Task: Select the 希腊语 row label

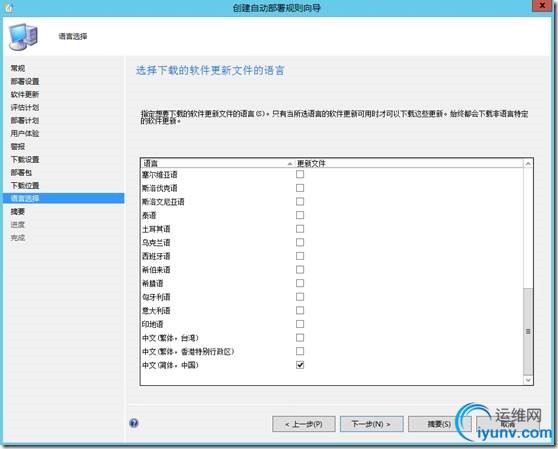Action: click(x=152, y=284)
